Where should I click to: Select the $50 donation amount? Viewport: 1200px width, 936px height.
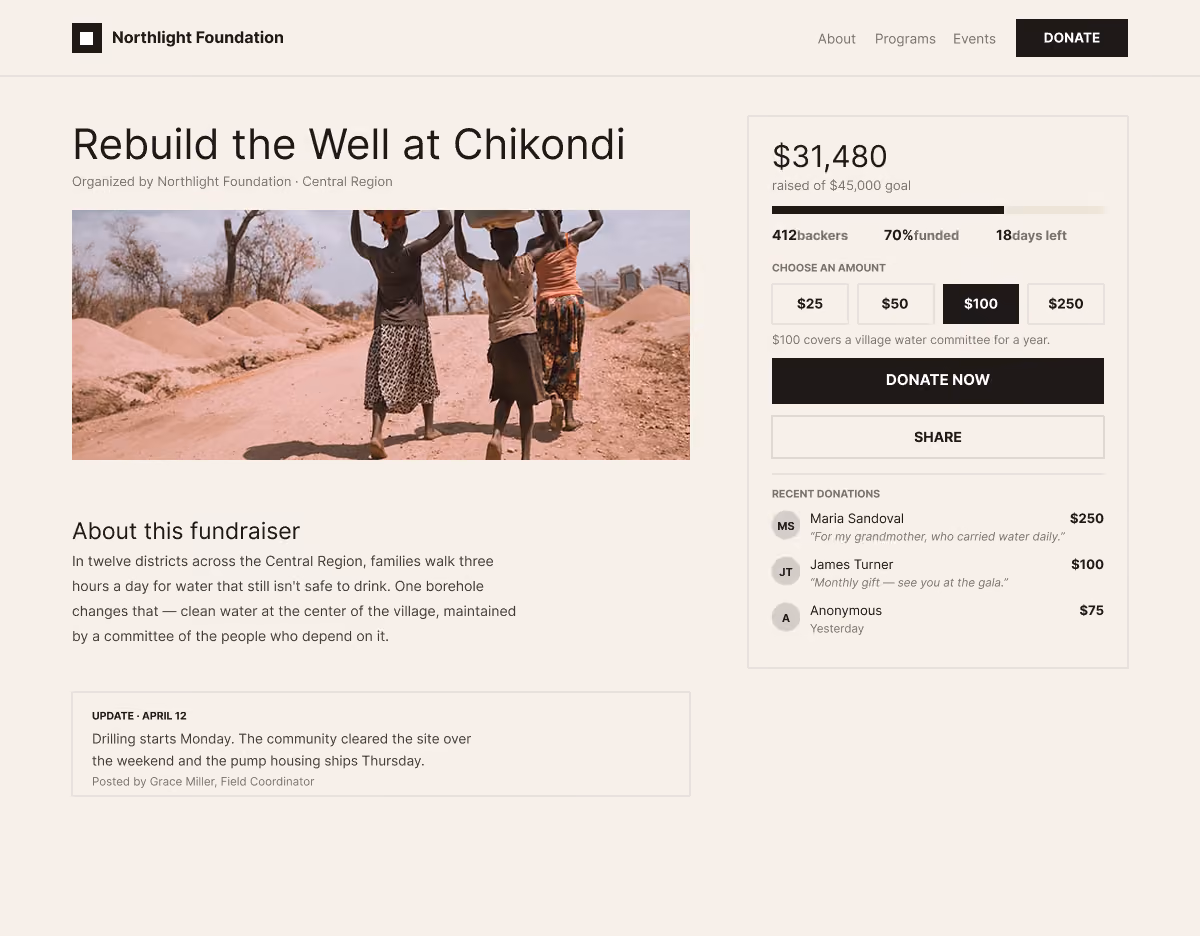click(x=895, y=304)
